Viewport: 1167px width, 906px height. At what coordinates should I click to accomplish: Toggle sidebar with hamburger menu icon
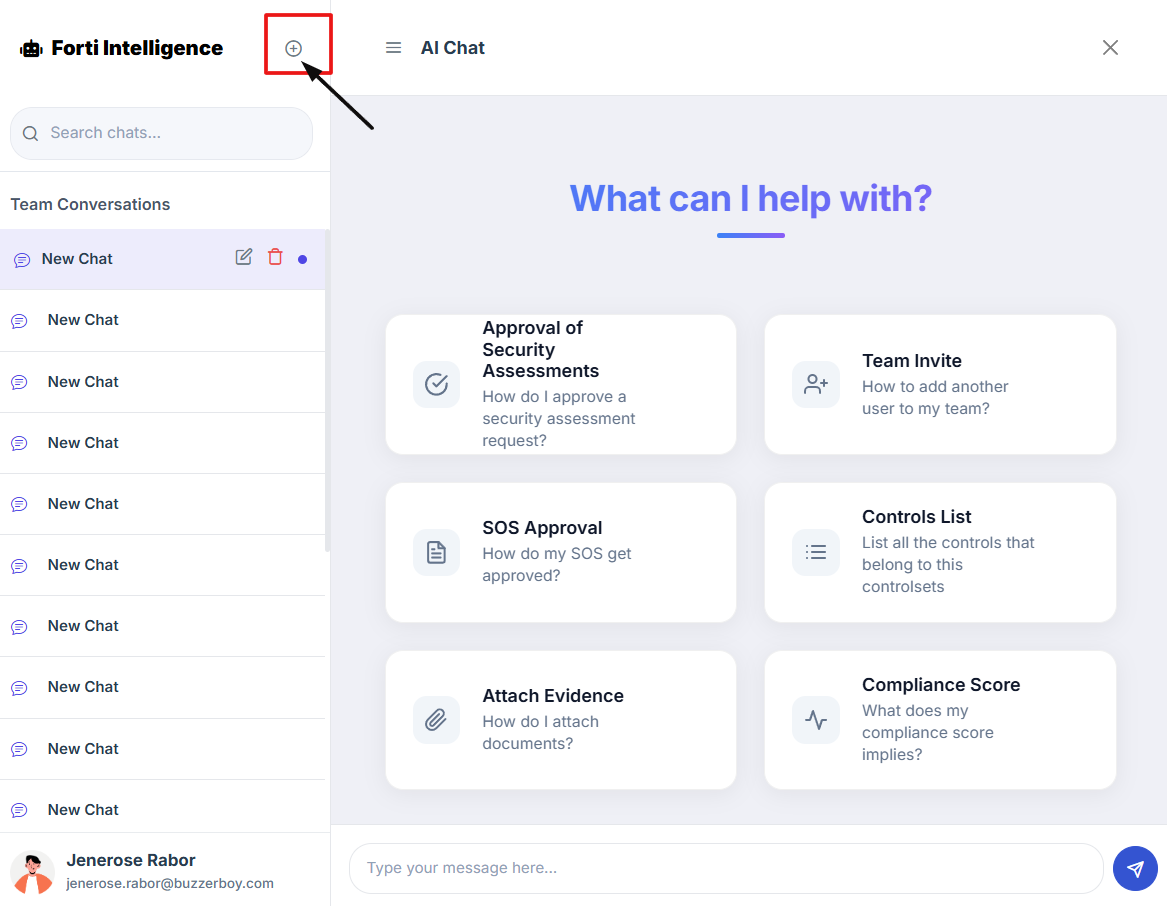394,48
